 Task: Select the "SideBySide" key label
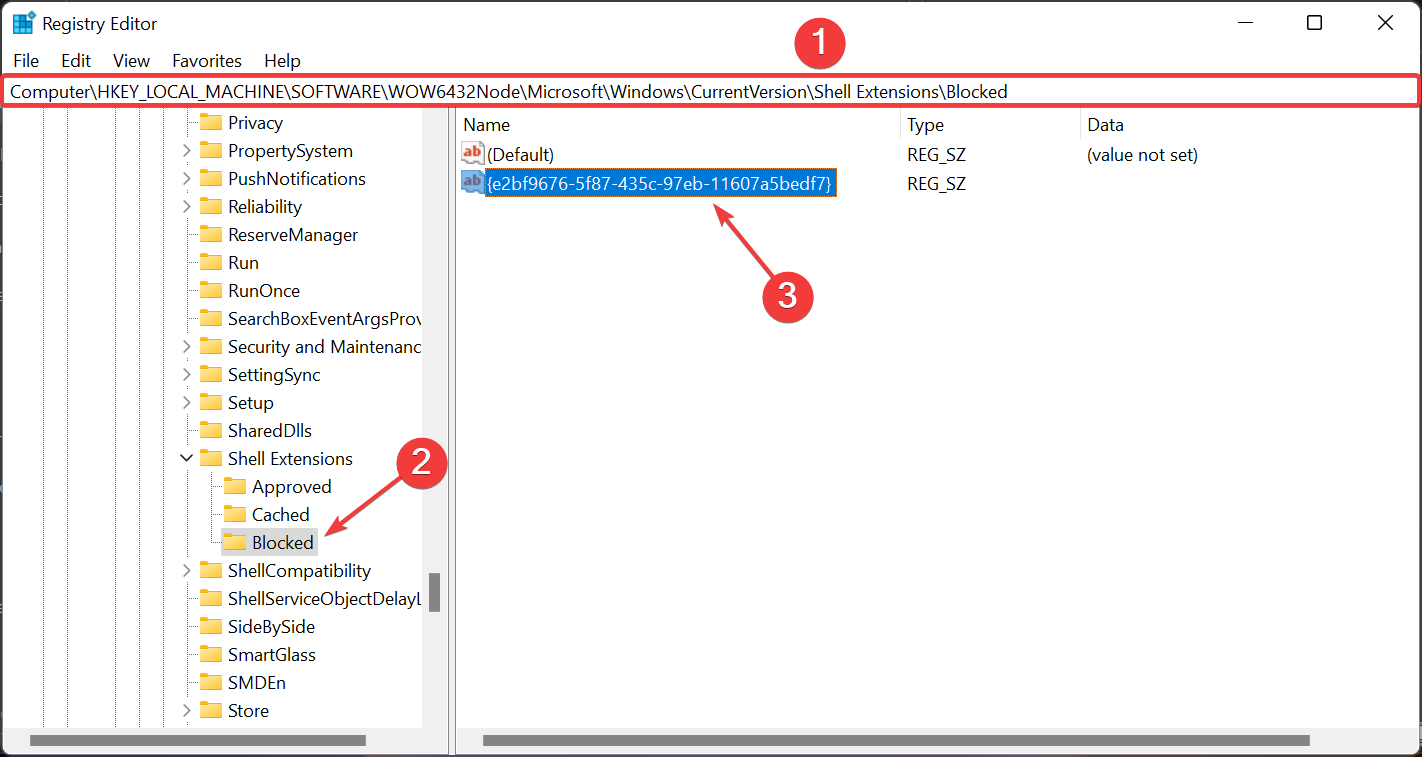click(271, 627)
